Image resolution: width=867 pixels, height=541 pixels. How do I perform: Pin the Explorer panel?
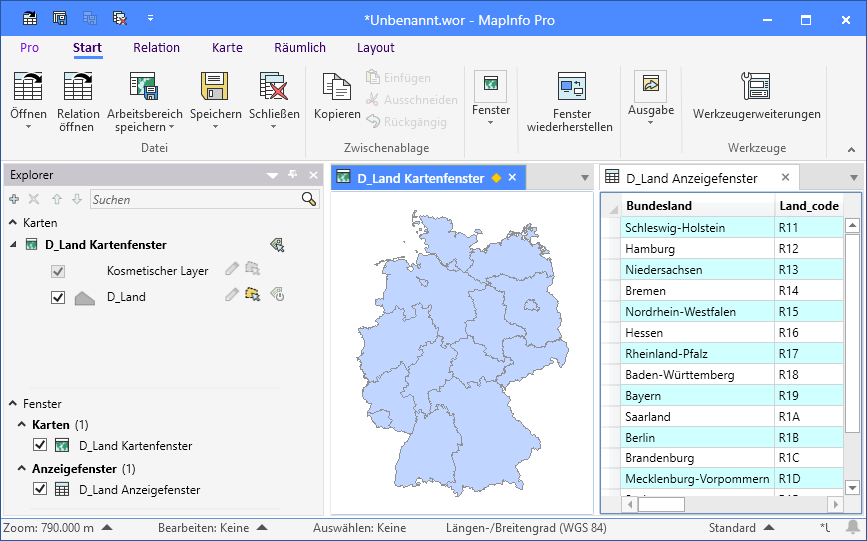293,175
